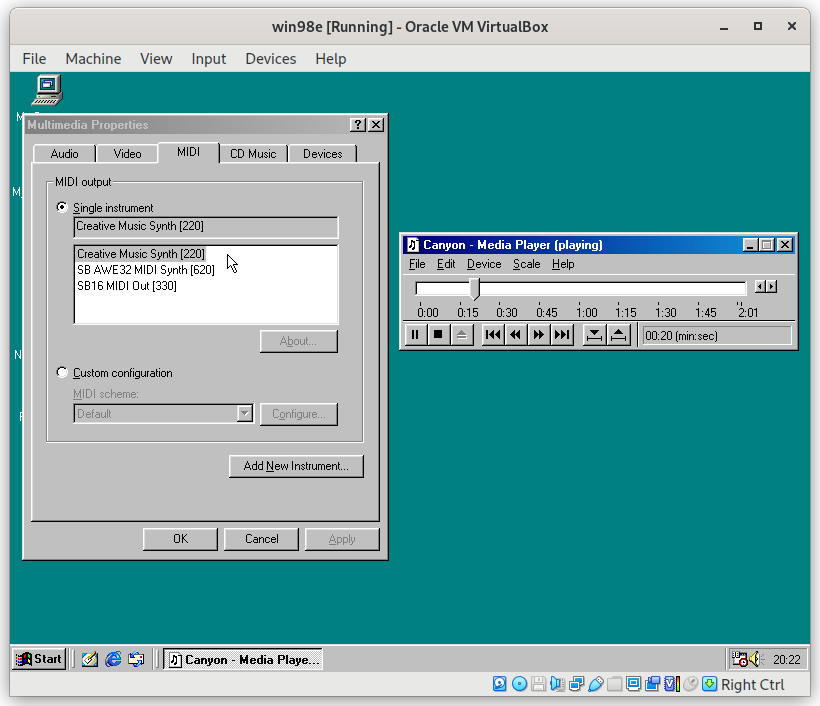Click the scroll backward arrow beside the Media Player trackbar
Image resolution: width=820 pixels, height=706 pixels.
[760, 287]
